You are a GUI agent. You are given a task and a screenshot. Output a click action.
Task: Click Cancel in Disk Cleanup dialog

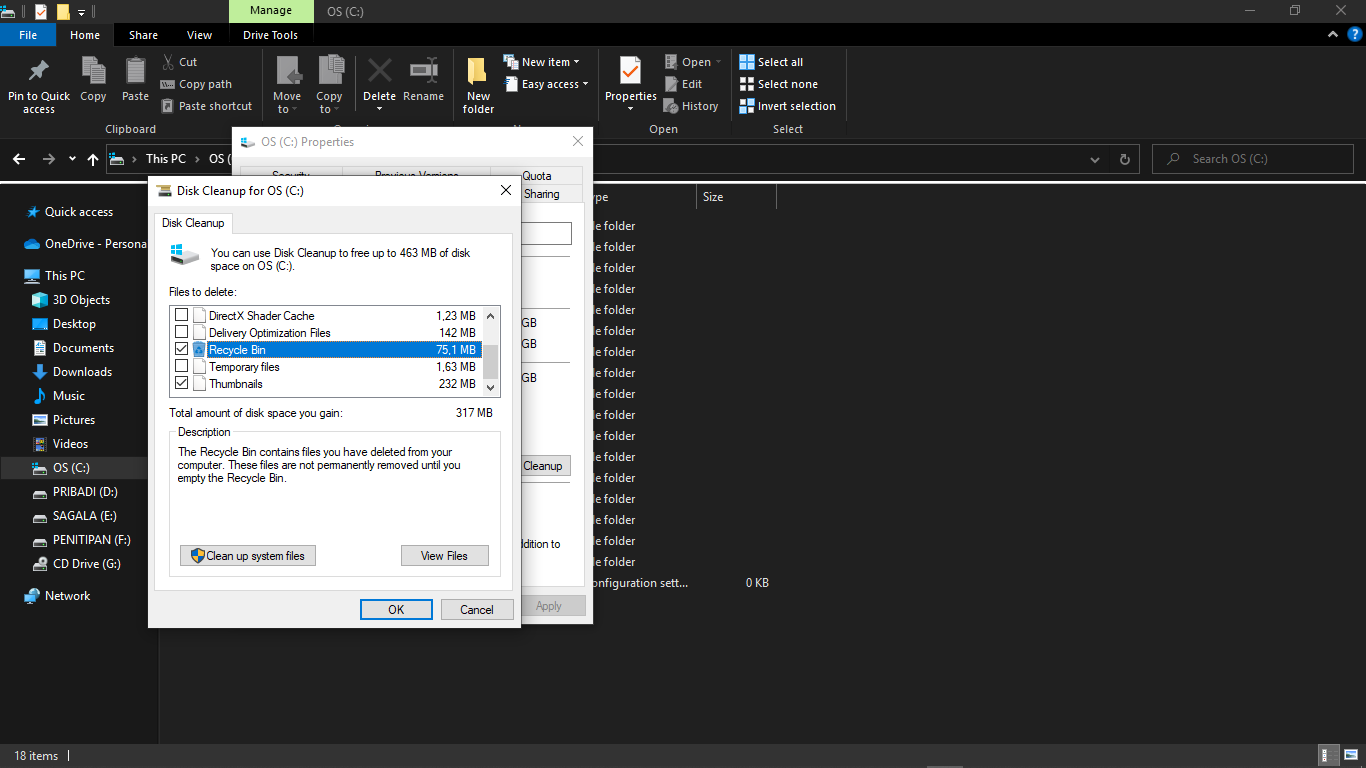pyautogui.click(x=477, y=610)
